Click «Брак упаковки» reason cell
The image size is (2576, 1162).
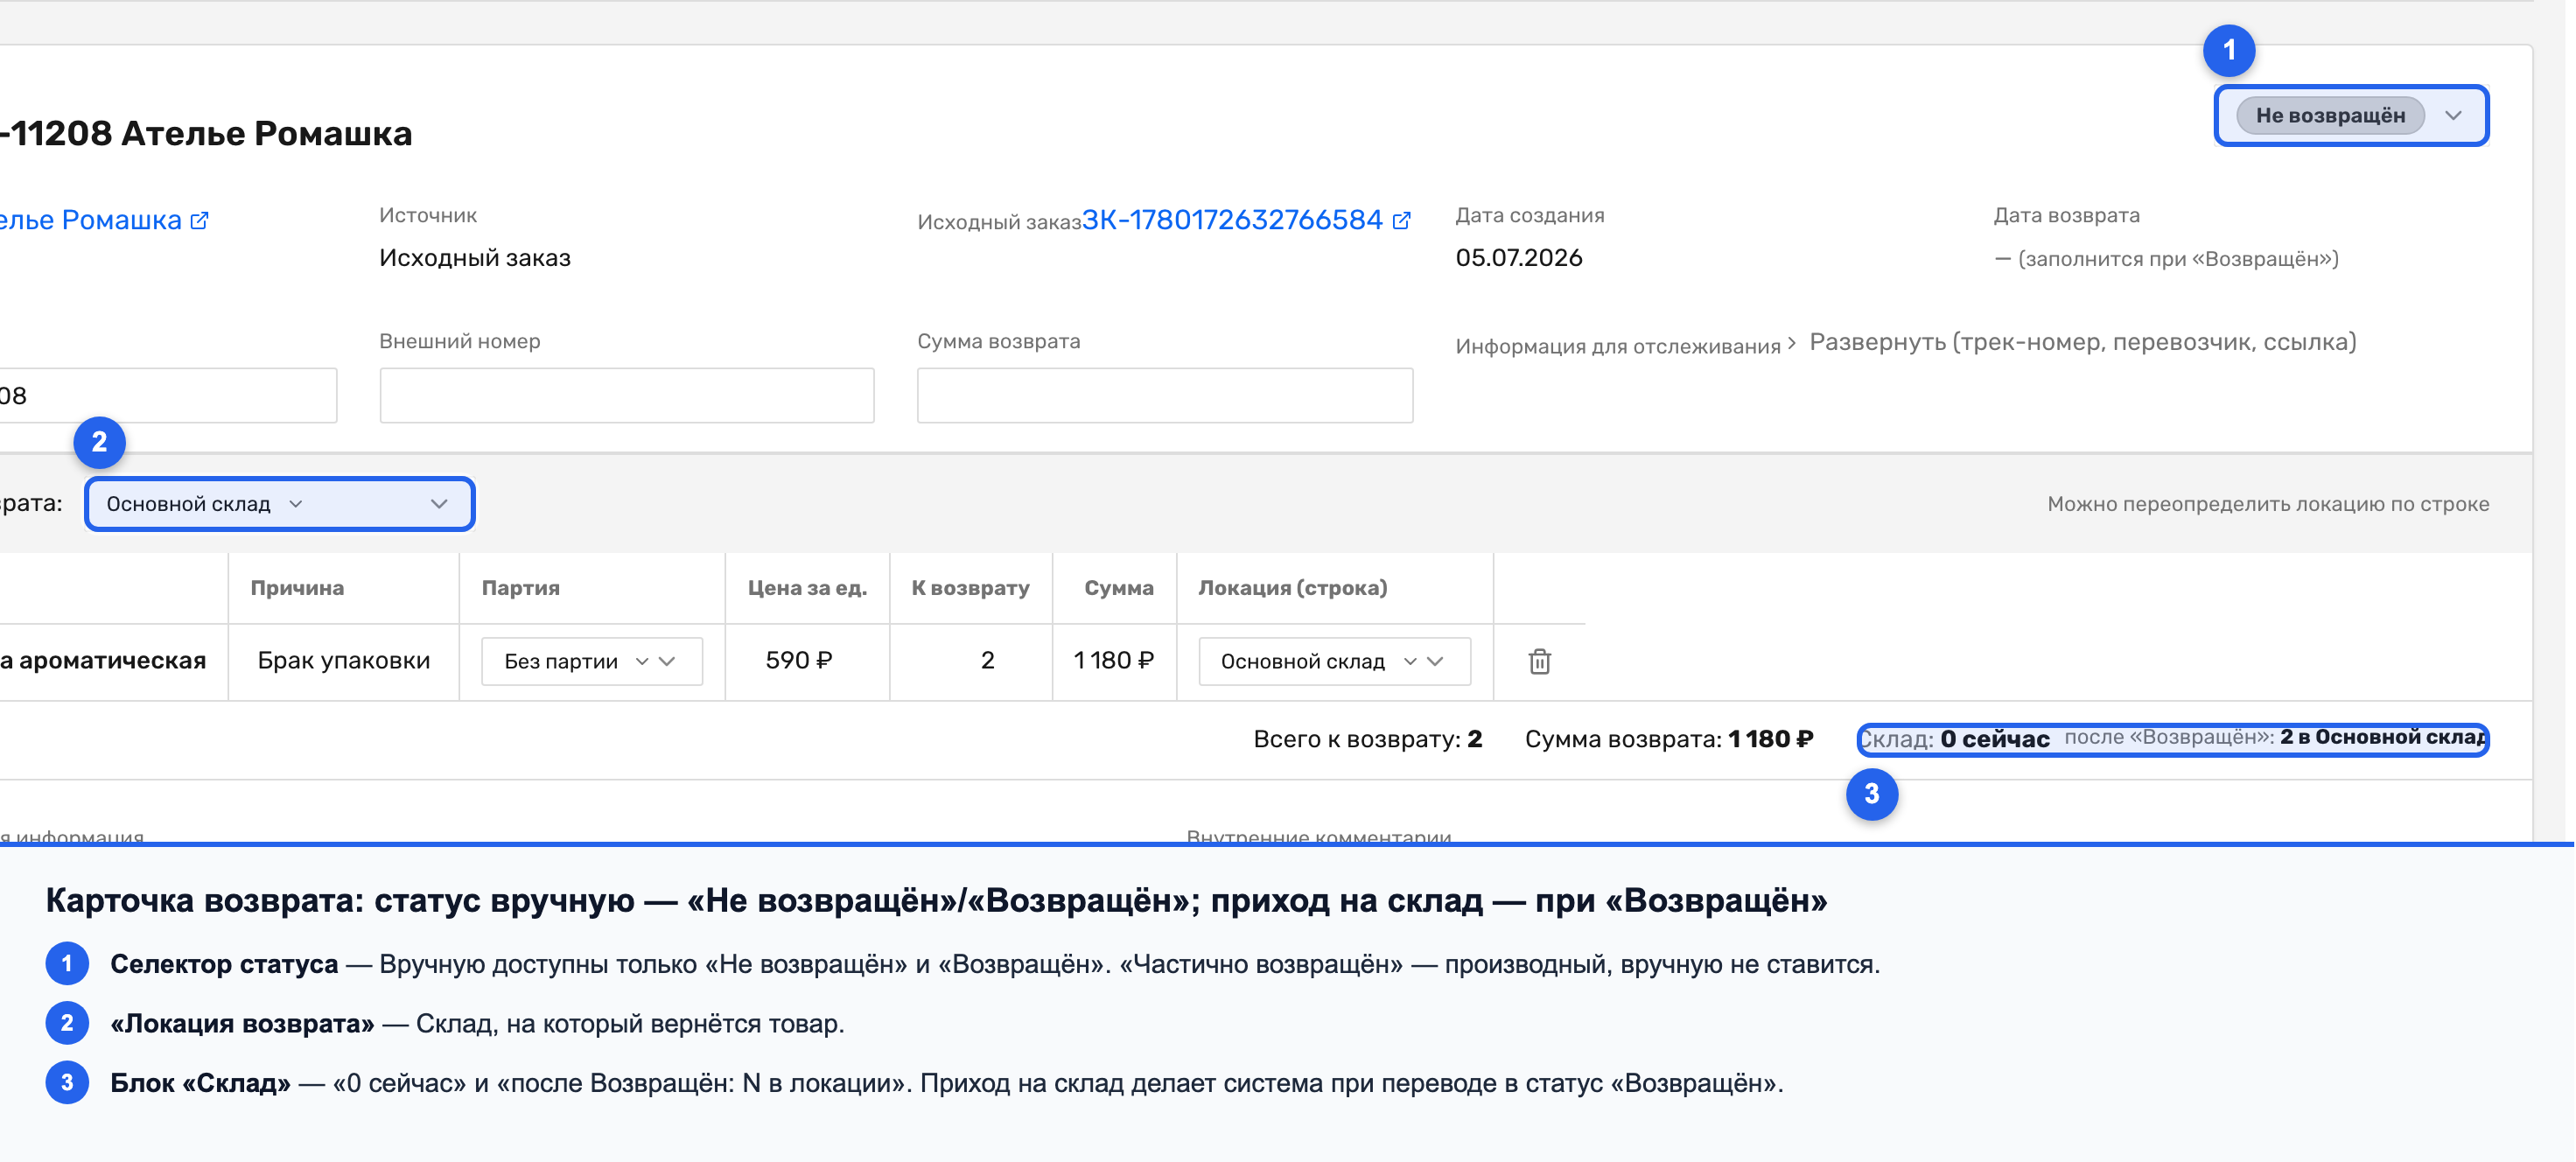coord(344,660)
